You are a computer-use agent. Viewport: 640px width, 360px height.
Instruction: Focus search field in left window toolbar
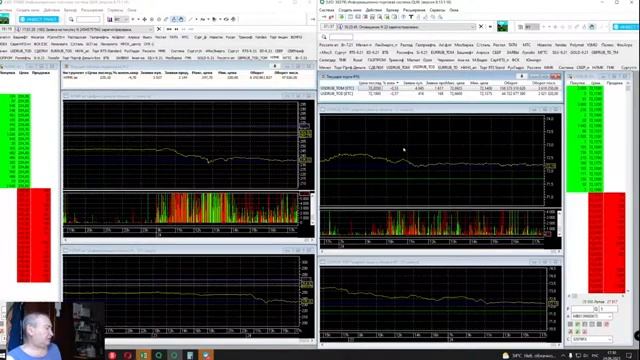(x=88, y=19)
